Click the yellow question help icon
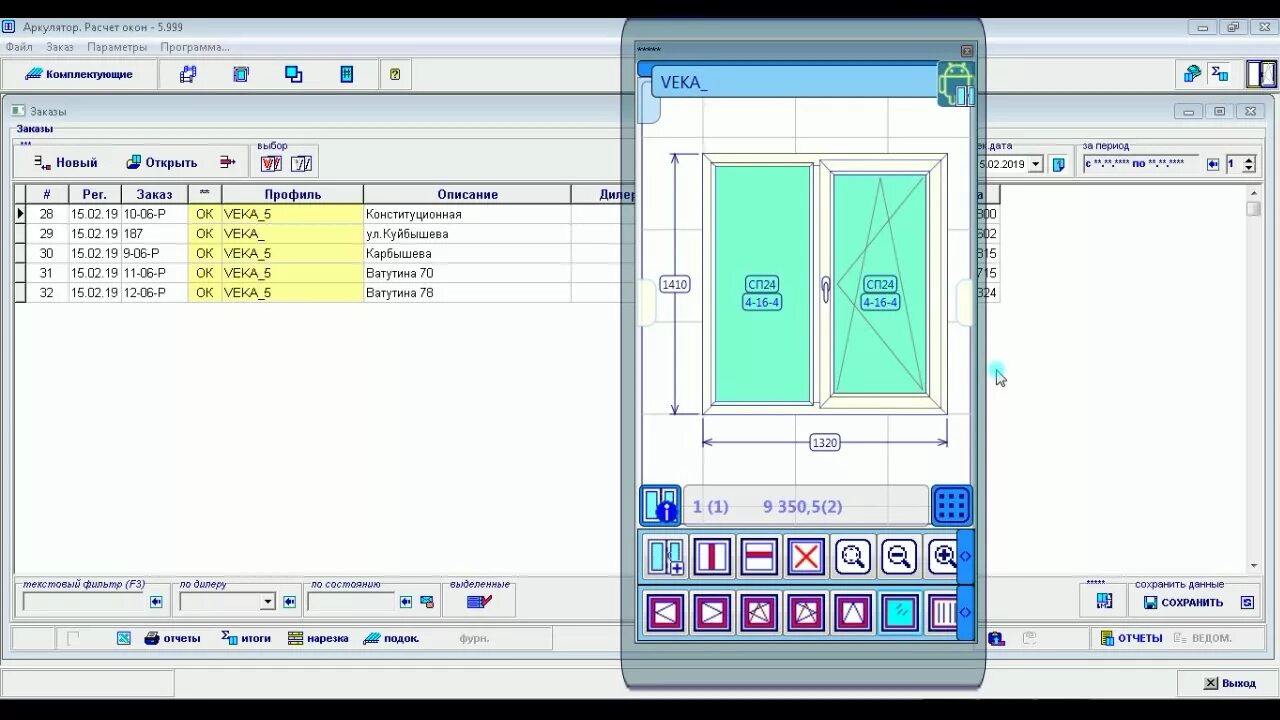 [395, 74]
